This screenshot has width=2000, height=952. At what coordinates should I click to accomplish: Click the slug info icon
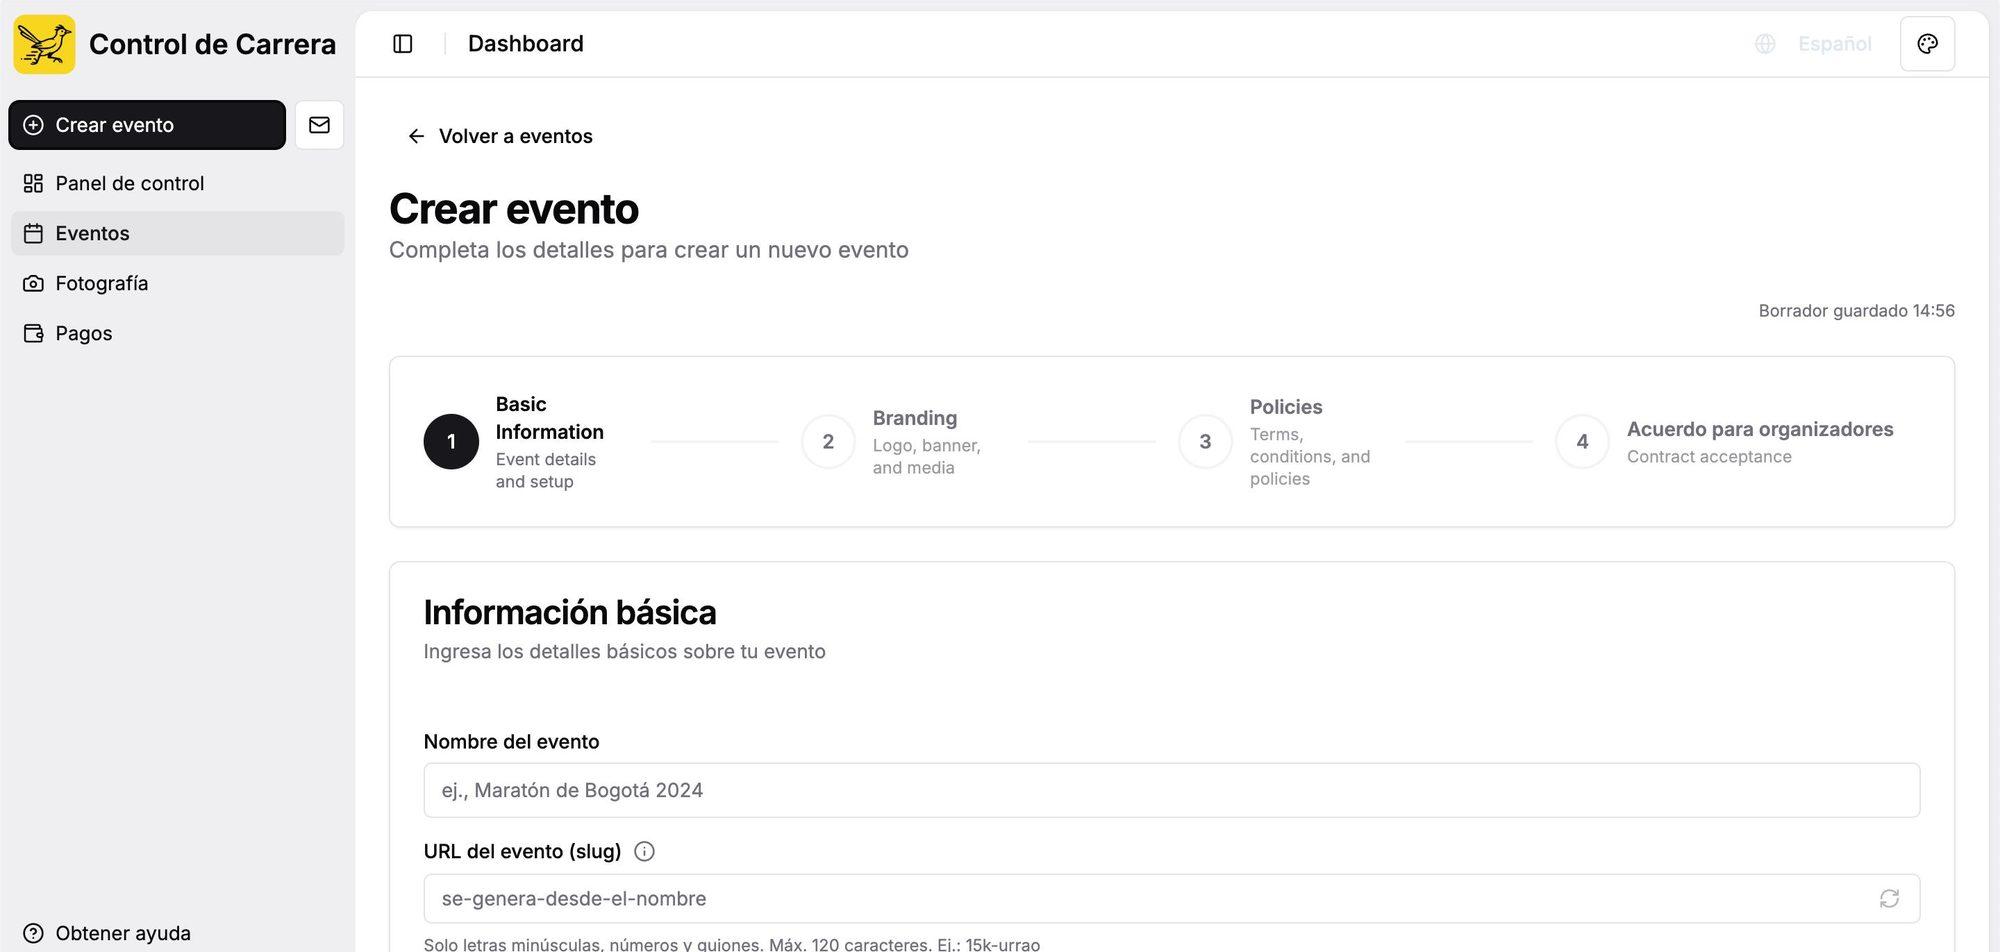(x=644, y=851)
